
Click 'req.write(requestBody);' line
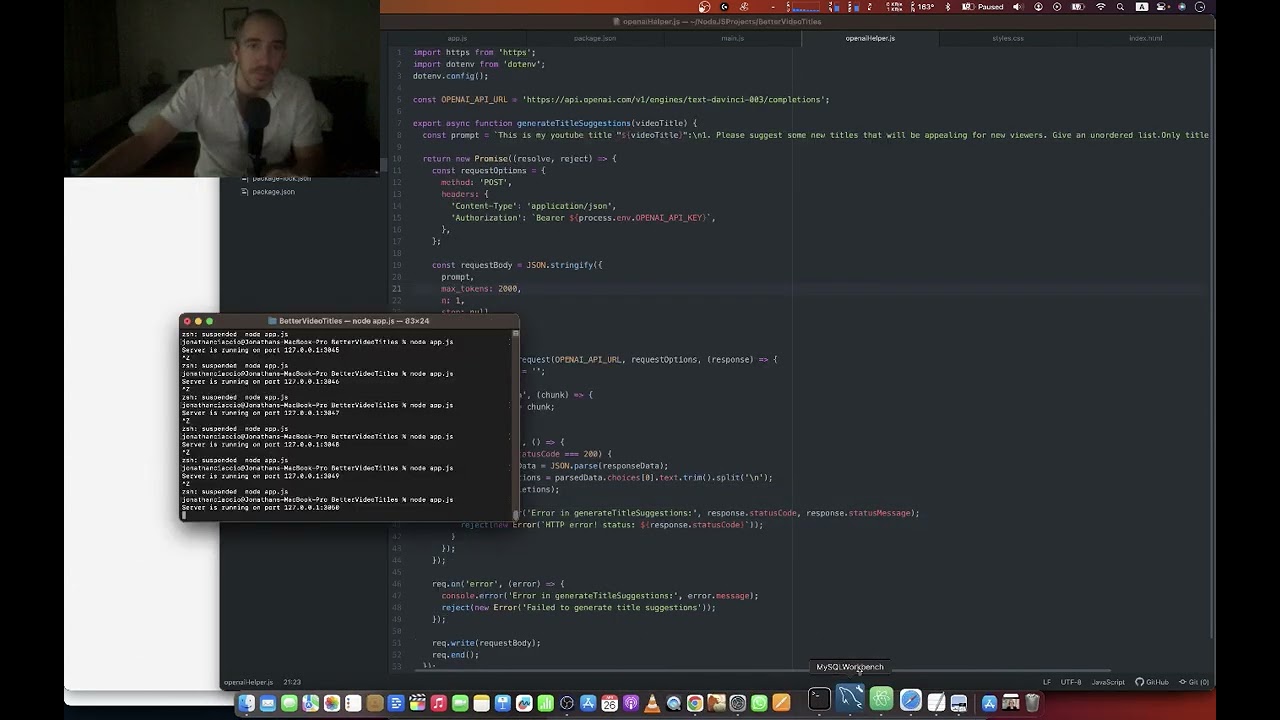[x=486, y=643]
